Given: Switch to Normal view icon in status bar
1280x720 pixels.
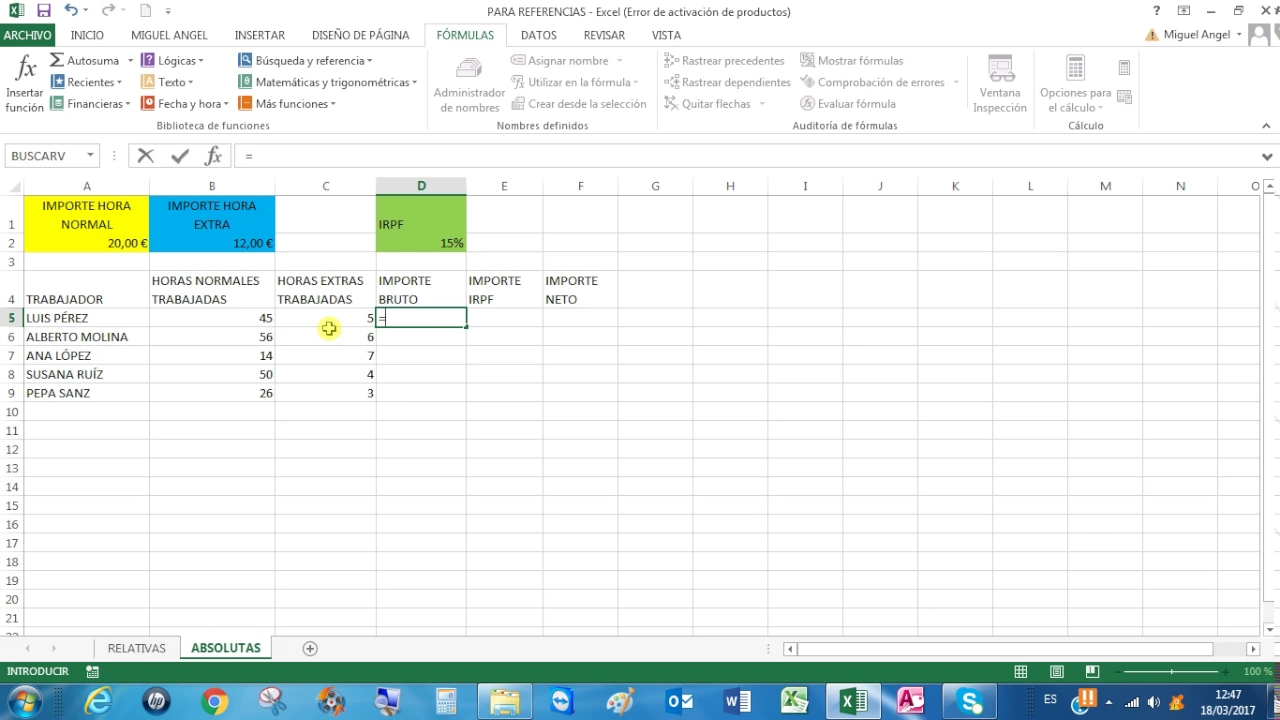Looking at the screenshot, I should click(1020, 672).
